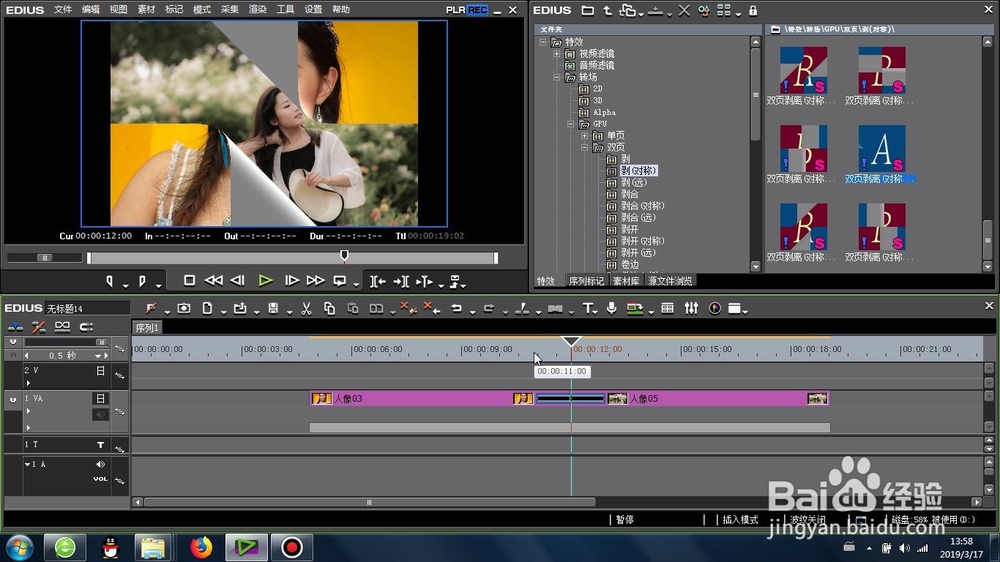Click the timeline horizontal scrollbar

coord(369,503)
